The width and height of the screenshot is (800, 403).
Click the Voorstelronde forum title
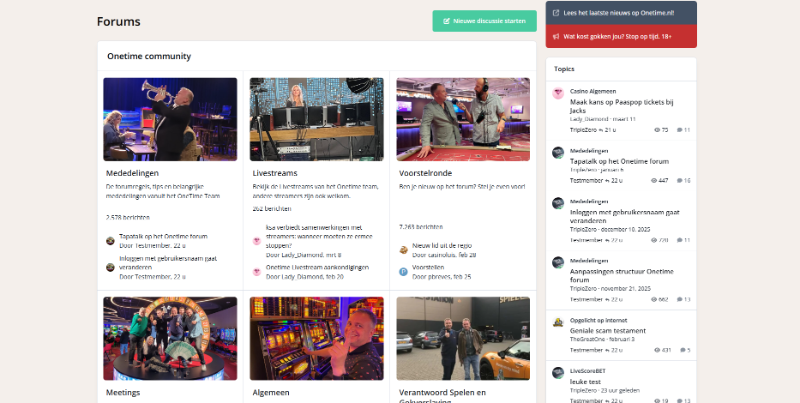427,173
